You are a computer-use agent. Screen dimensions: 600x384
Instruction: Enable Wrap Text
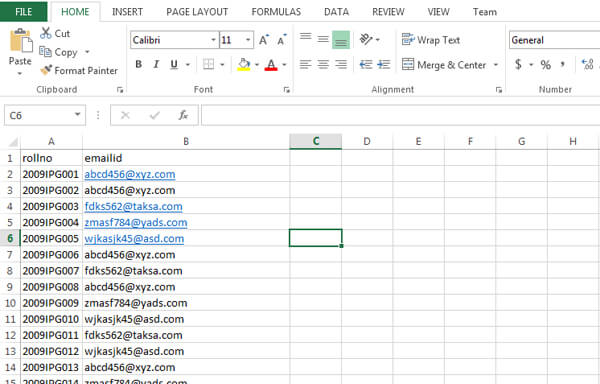[x=430, y=40]
